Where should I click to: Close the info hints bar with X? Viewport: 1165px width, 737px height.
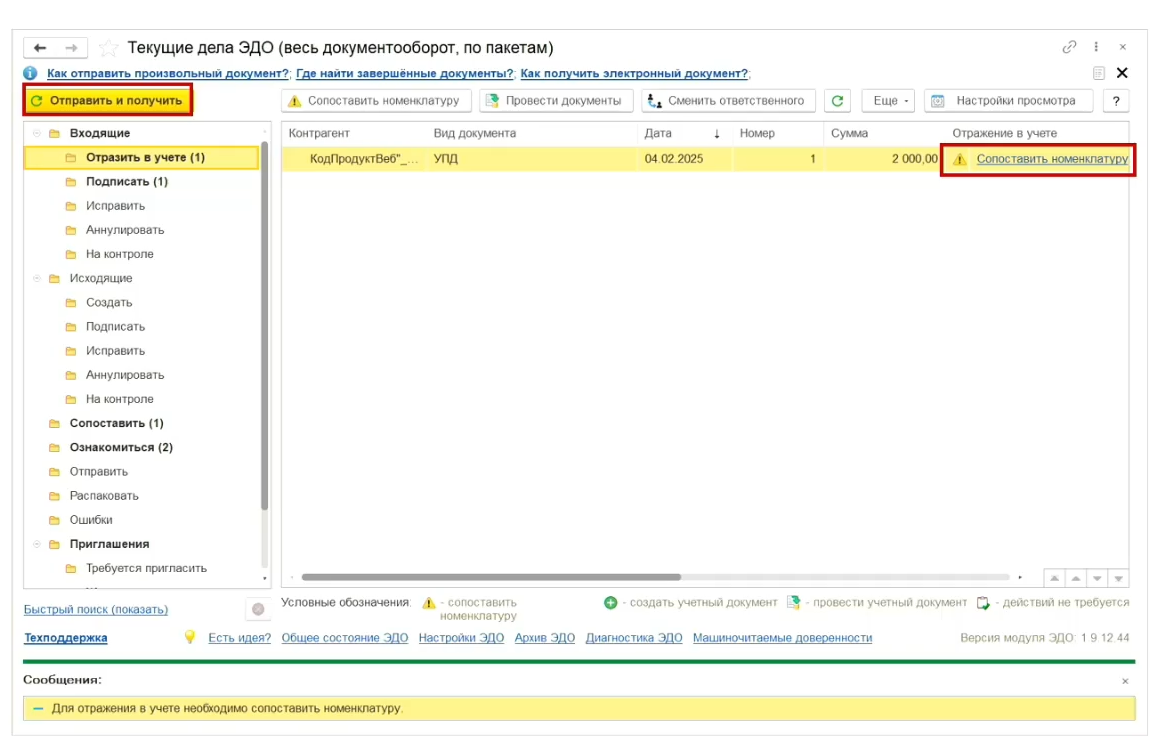1122,73
